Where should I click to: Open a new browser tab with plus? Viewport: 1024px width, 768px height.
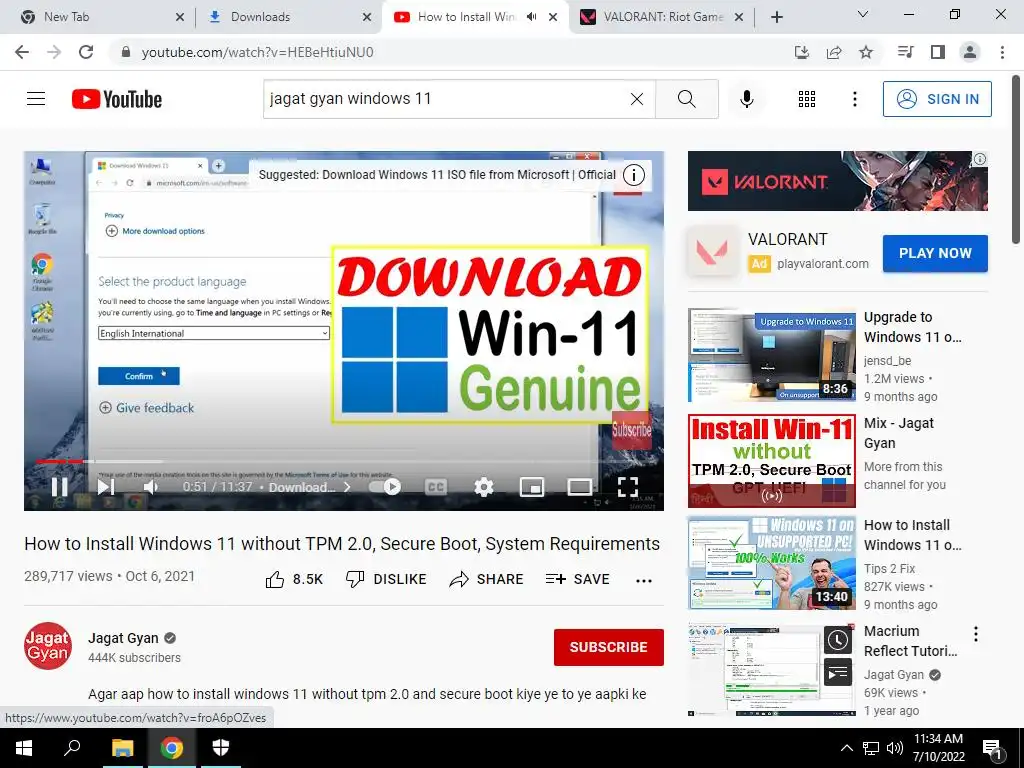776,17
